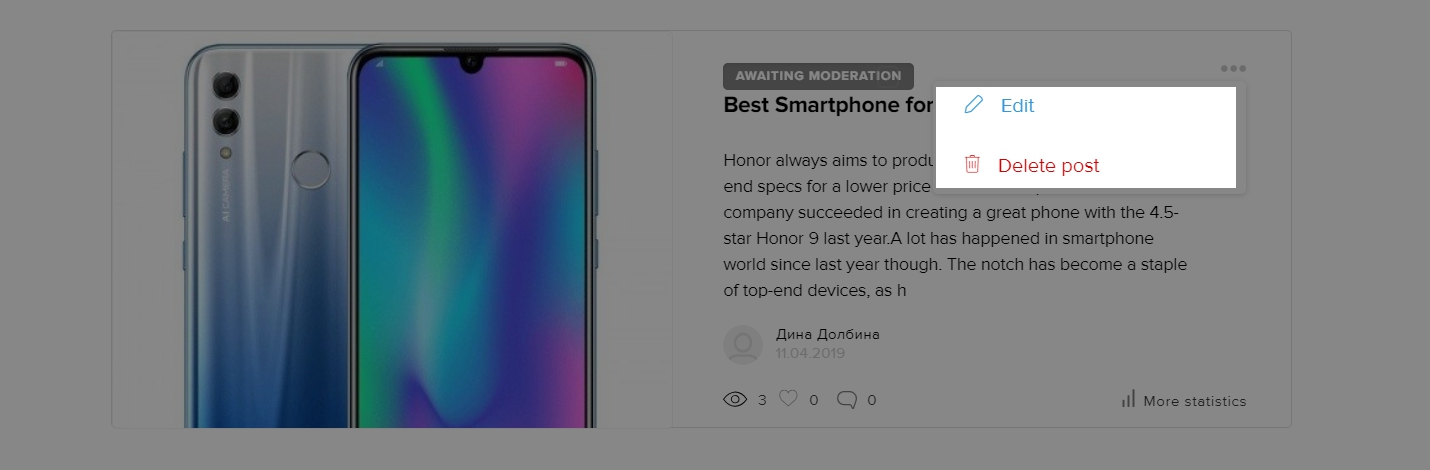Click author name Дина Долбина
Screen dimensions: 1430x470
(827, 335)
